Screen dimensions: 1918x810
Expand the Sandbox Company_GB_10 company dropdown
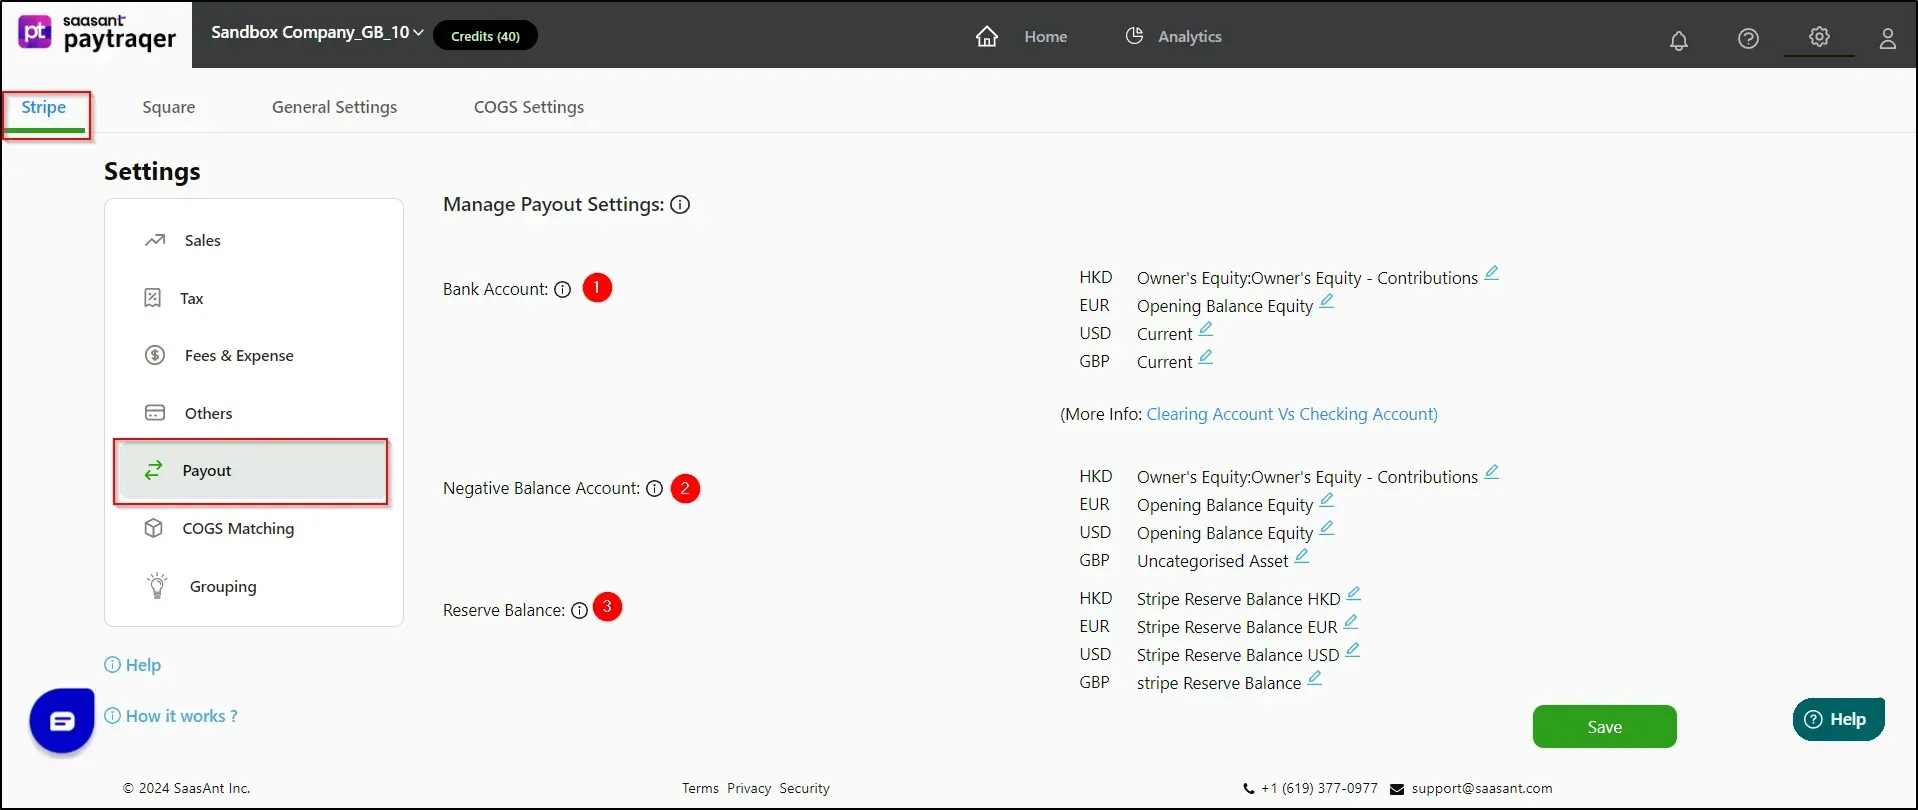pos(317,33)
